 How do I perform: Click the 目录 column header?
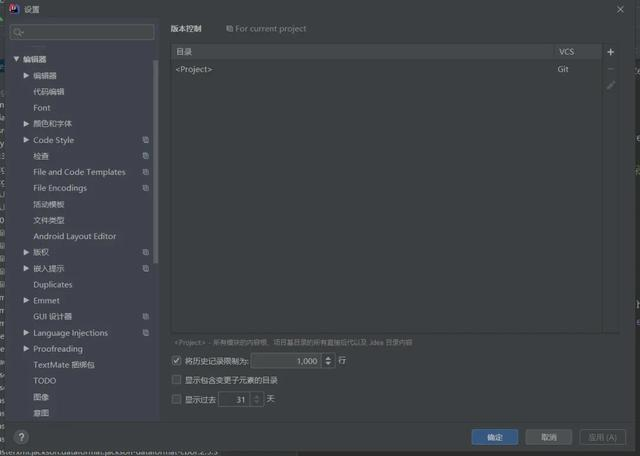363,52
